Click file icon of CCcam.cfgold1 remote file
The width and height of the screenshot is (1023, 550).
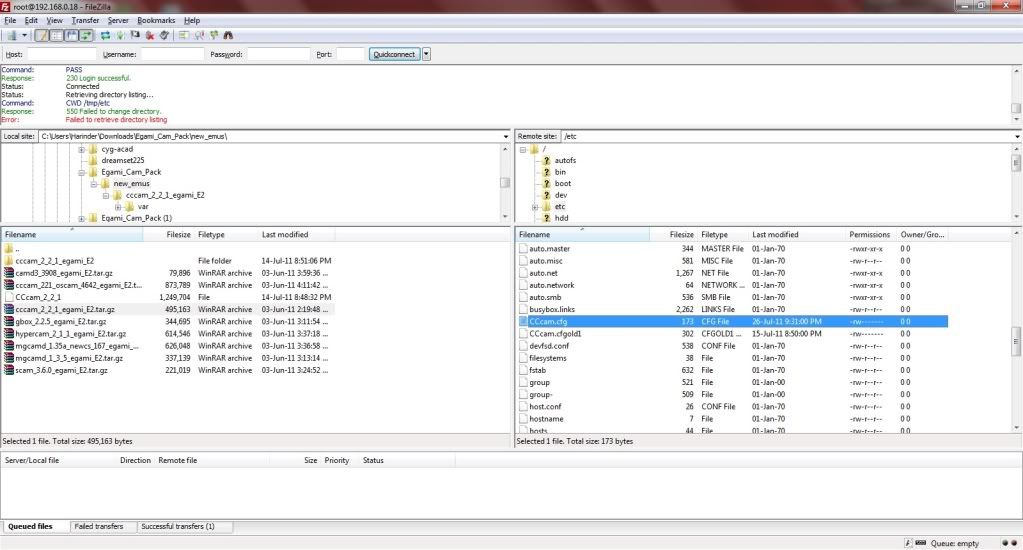tap(523, 333)
